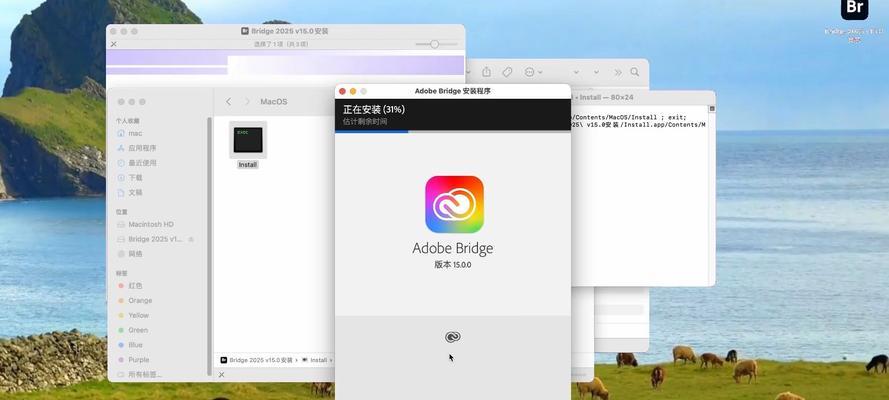Viewport: 889px width, 400px height.
Task: Close the path bar X at Finder bottom
Action: click(221, 375)
